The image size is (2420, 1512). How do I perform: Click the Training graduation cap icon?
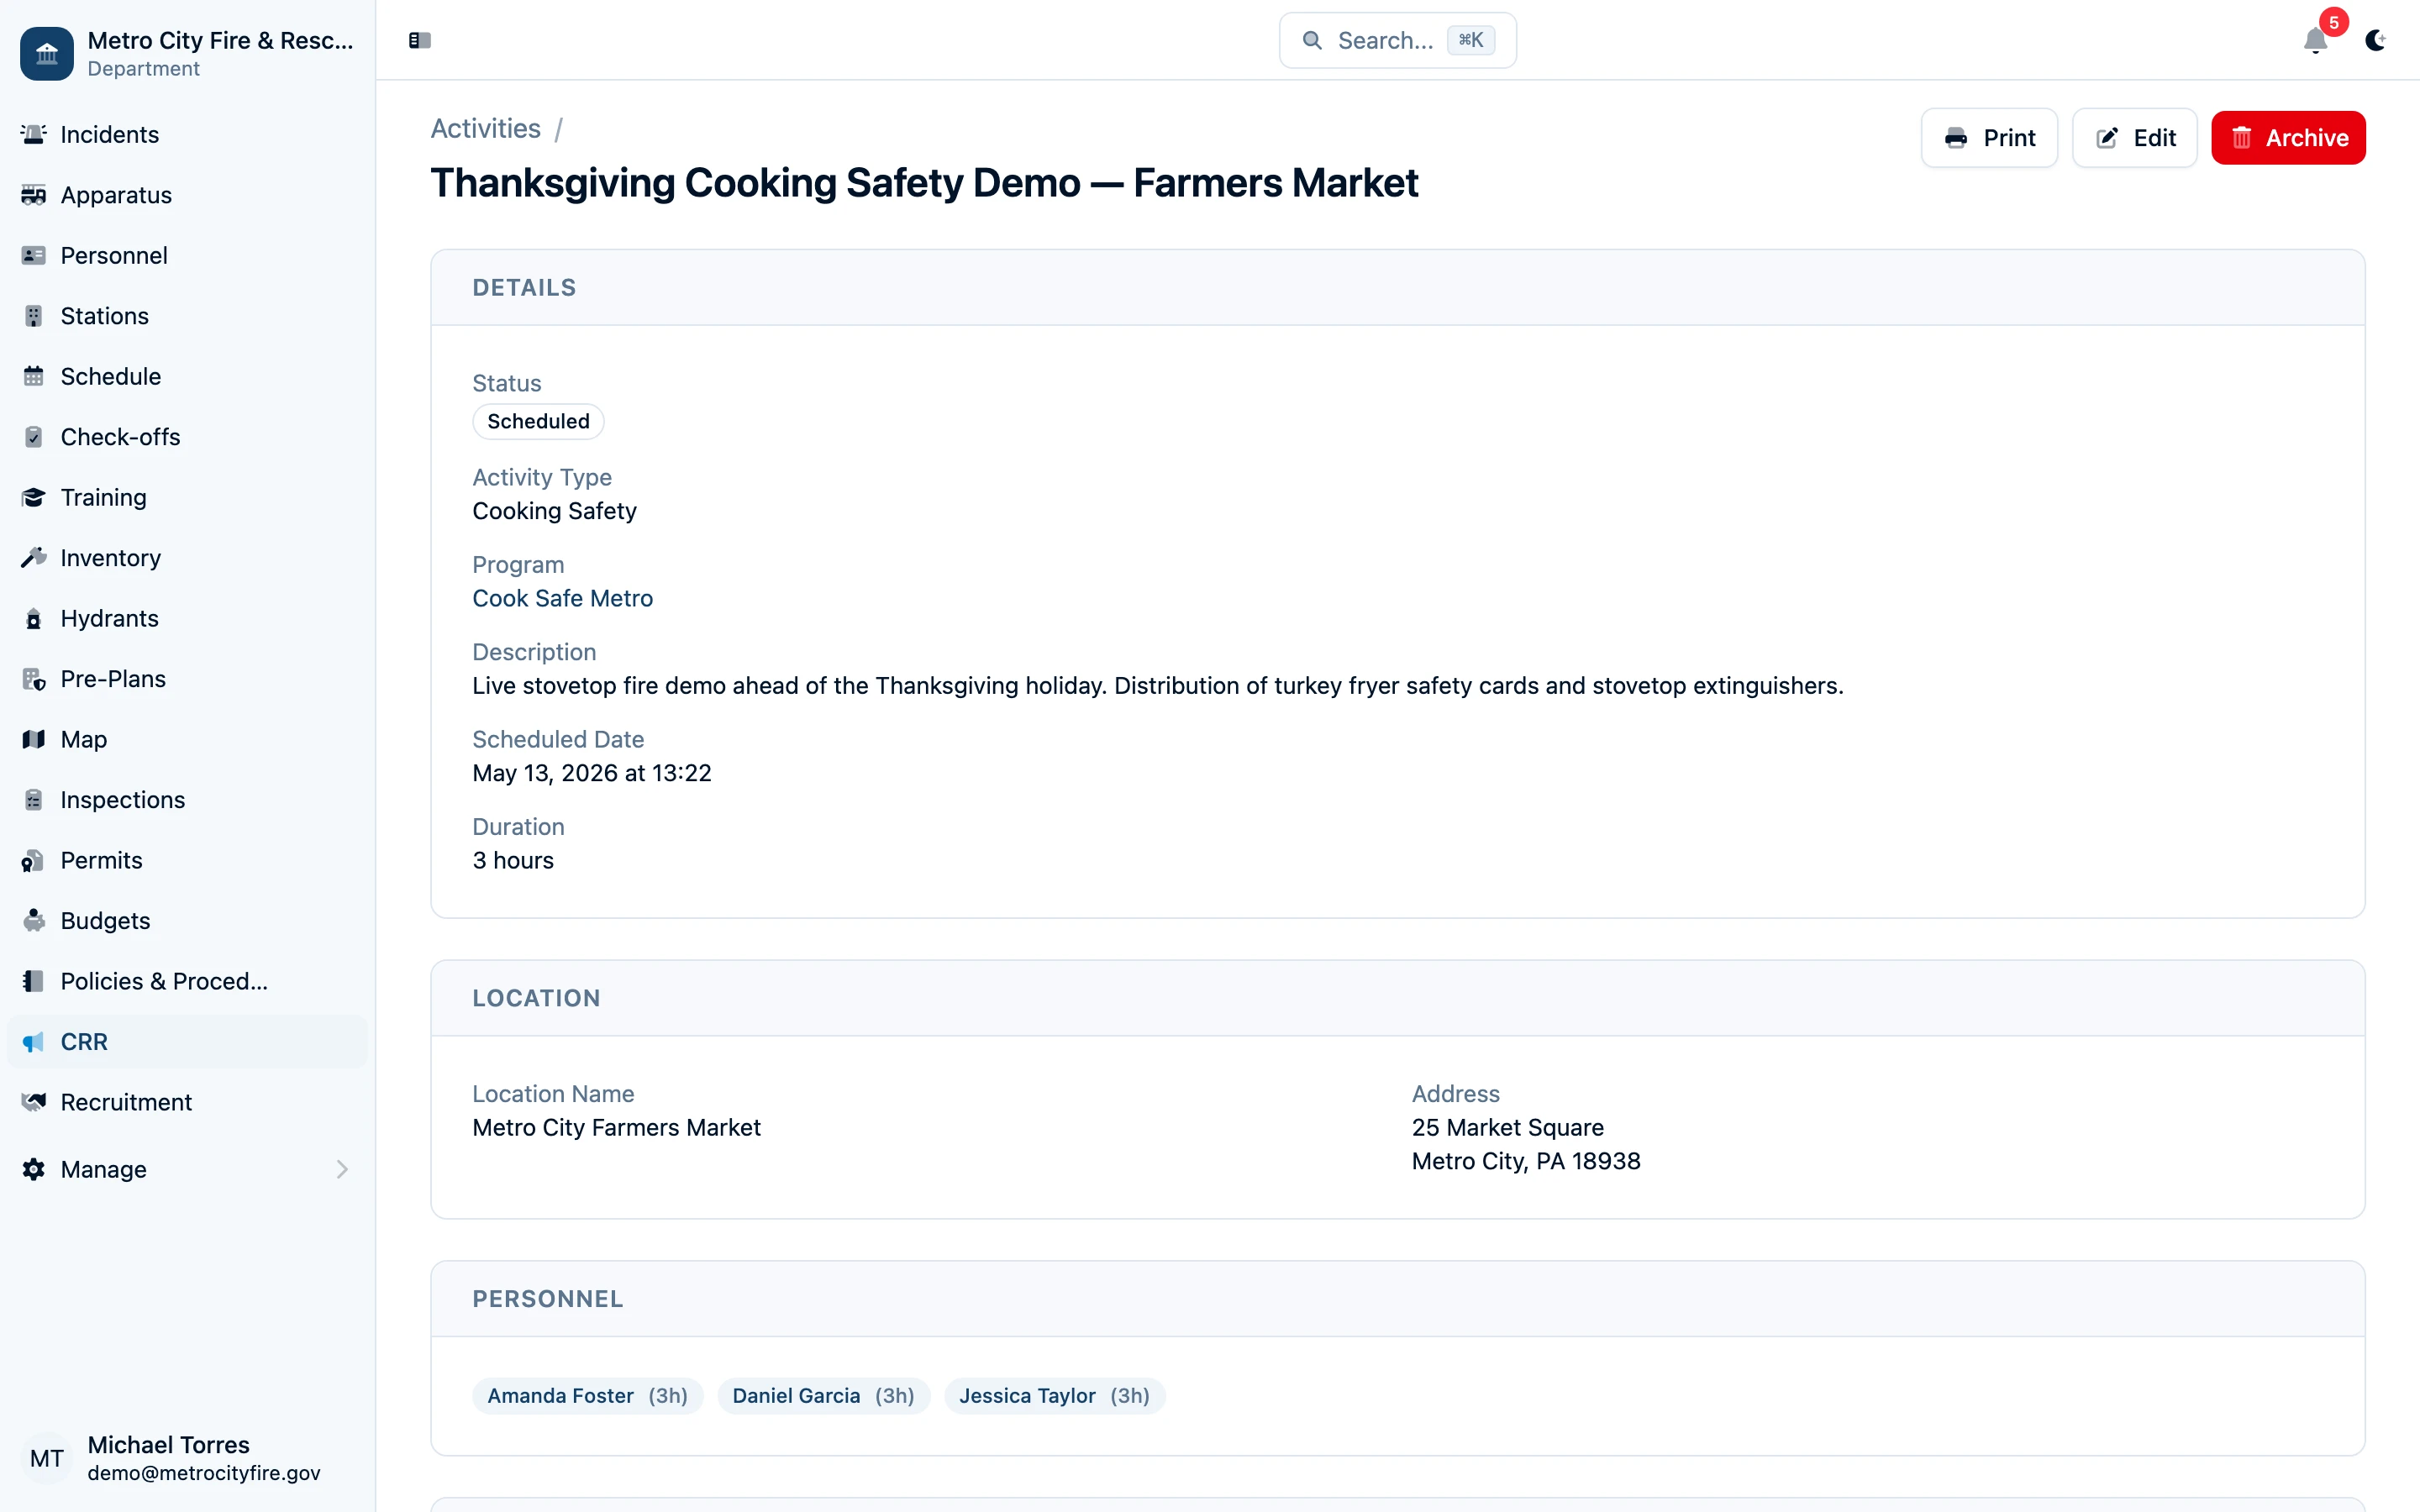coord(34,497)
